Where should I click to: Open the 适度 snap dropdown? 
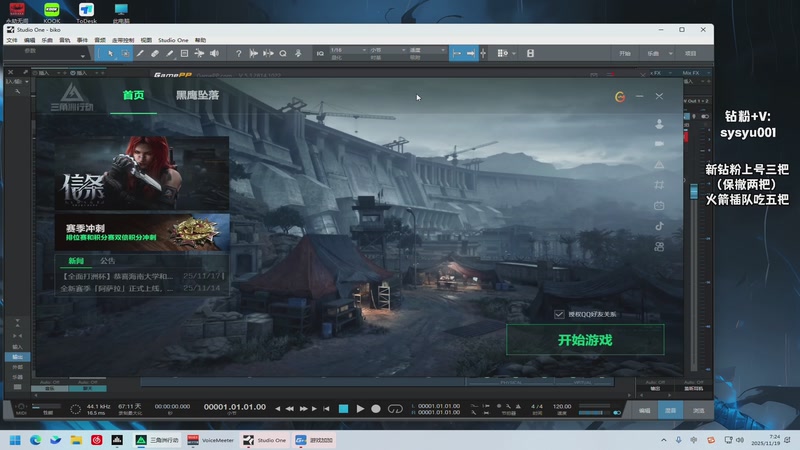coord(427,50)
